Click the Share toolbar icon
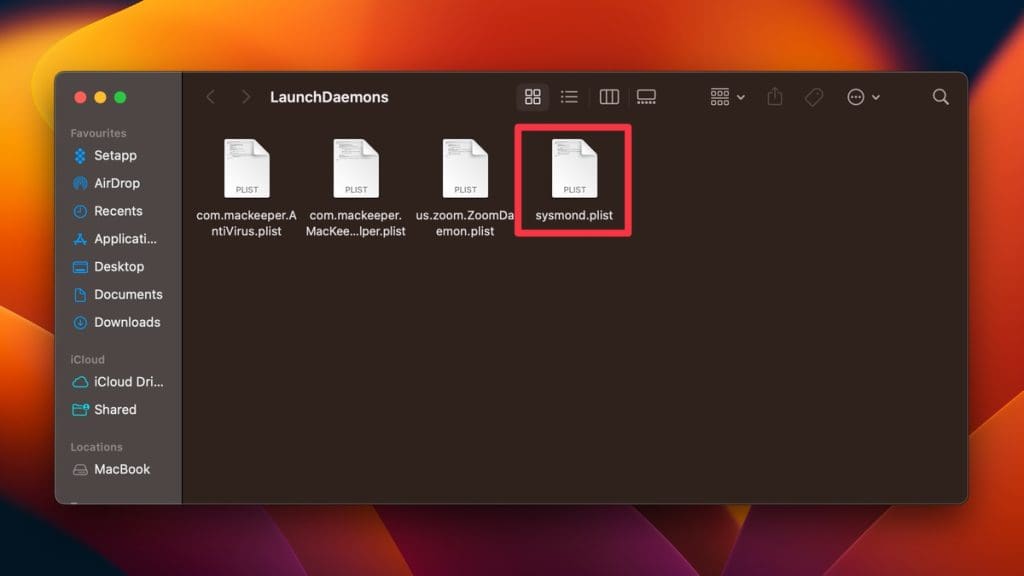 tap(775, 97)
